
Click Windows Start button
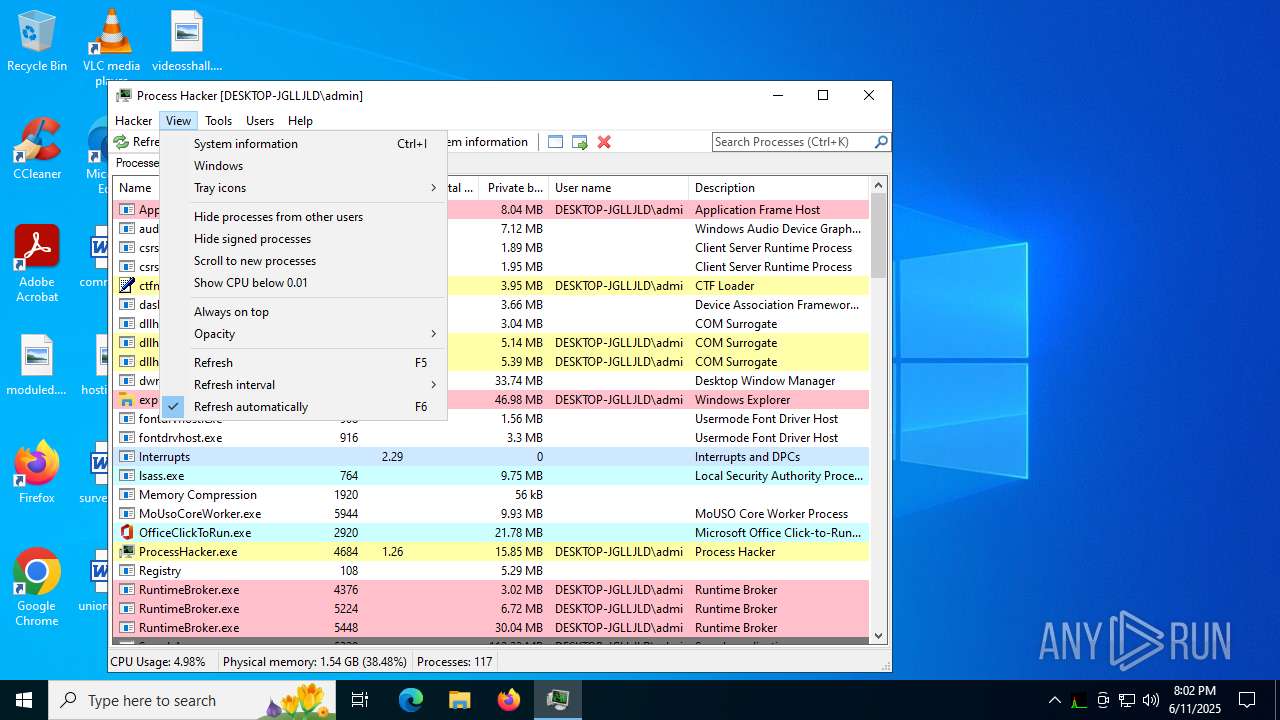point(24,700)
